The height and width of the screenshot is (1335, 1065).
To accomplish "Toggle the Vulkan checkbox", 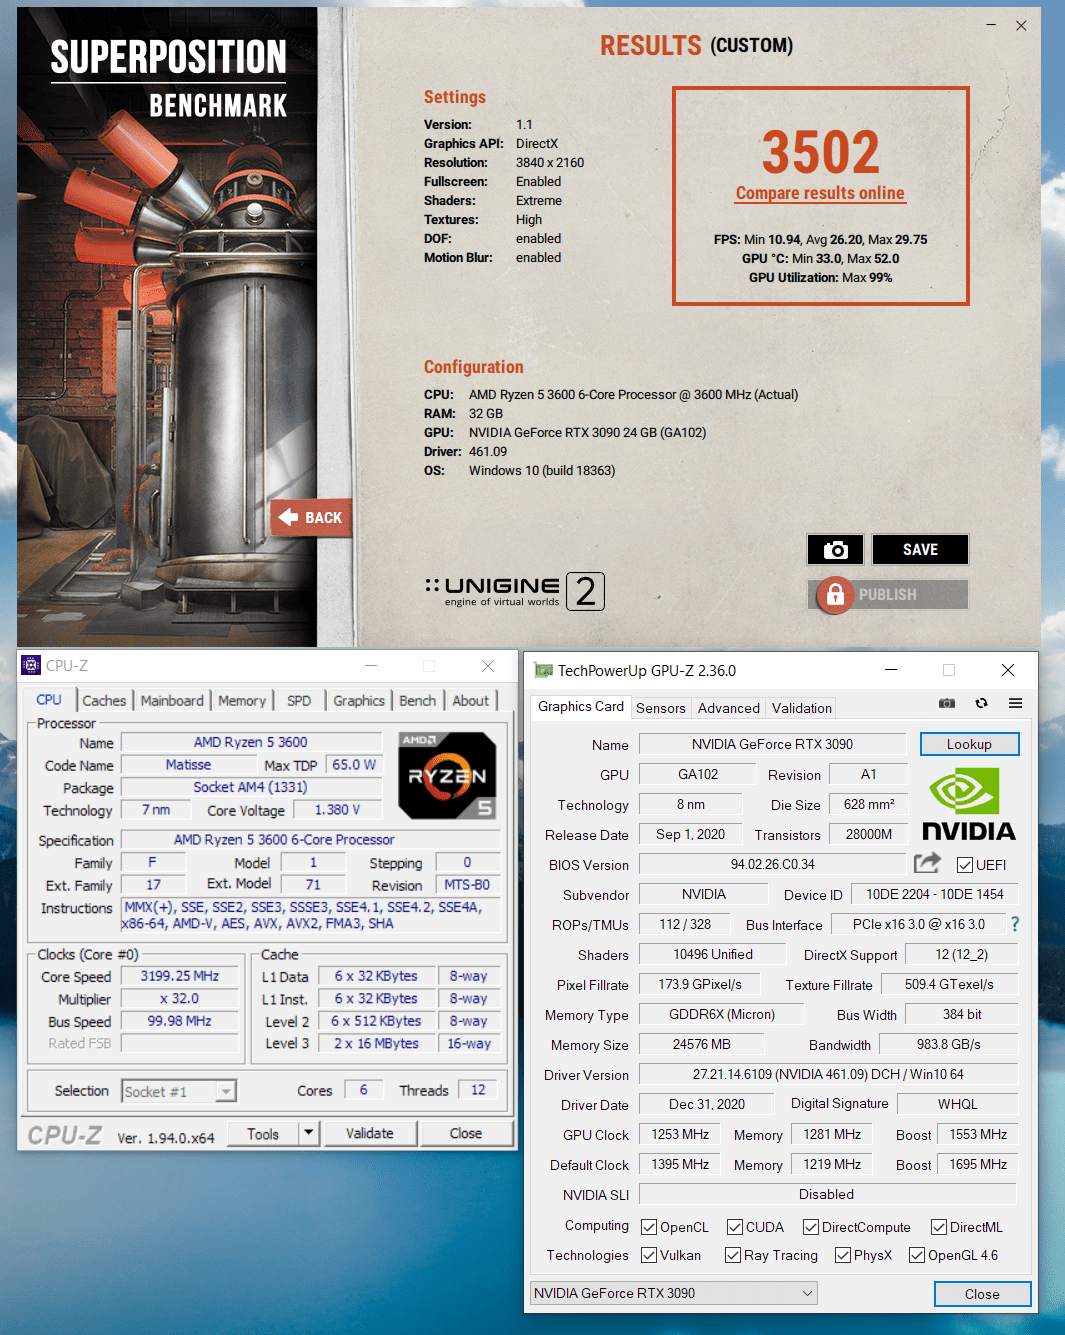I will 649,1255.
